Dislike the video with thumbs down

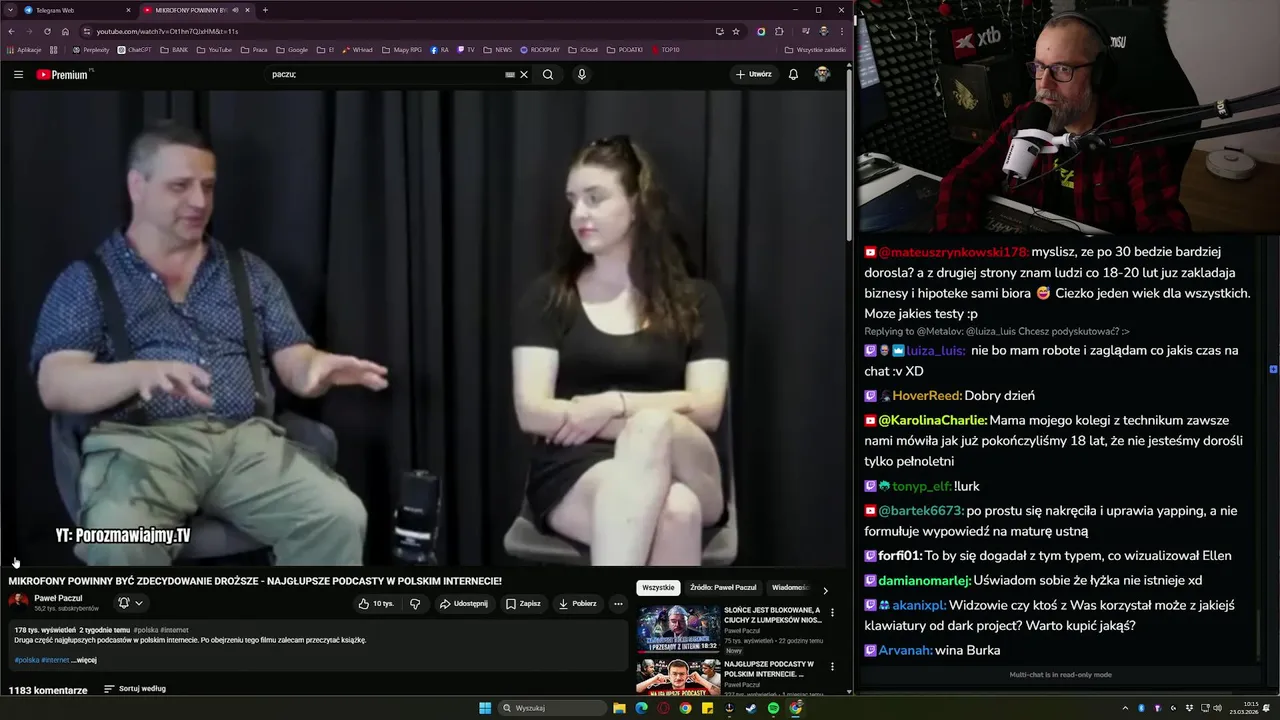coord(415,603)
